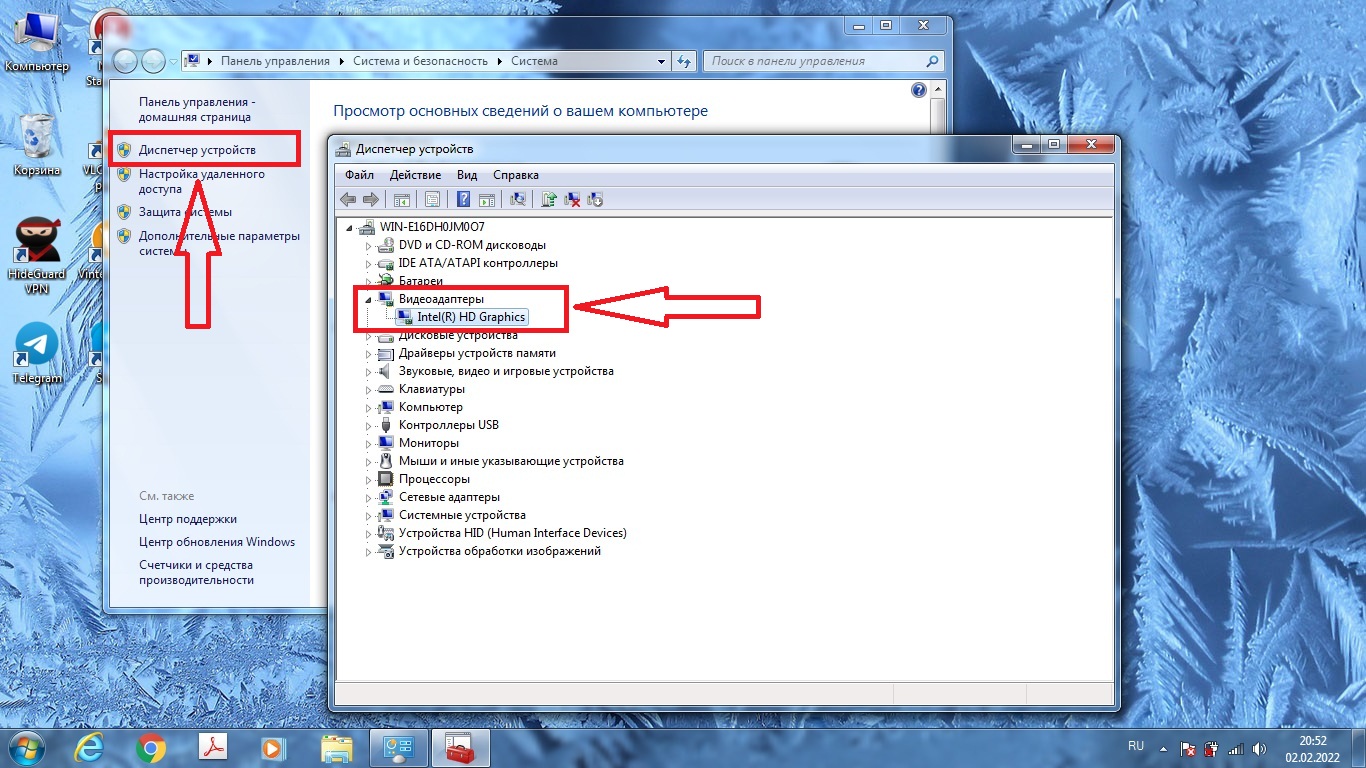This screenshot has width=1366, height=768.
Task: Click the scan for hardware changes icon
Action: click(x=518, y=199)
